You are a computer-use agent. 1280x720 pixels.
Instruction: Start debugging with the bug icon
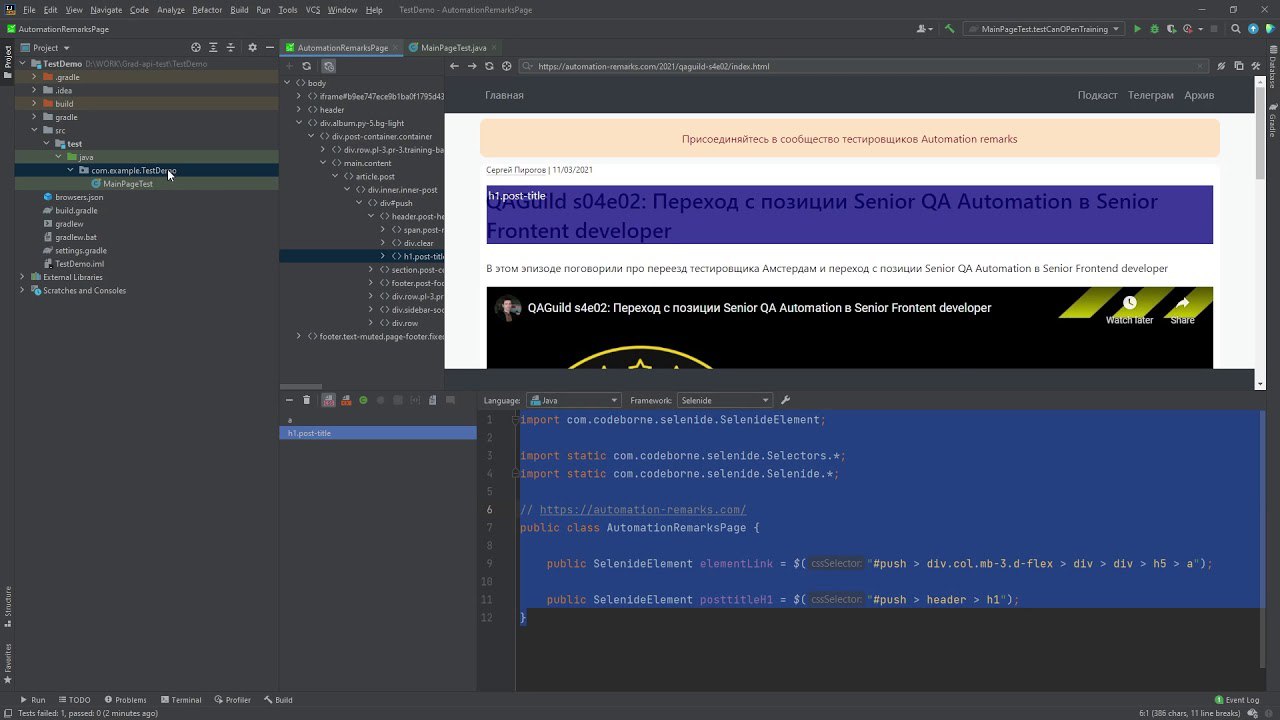pos(1154,29)
